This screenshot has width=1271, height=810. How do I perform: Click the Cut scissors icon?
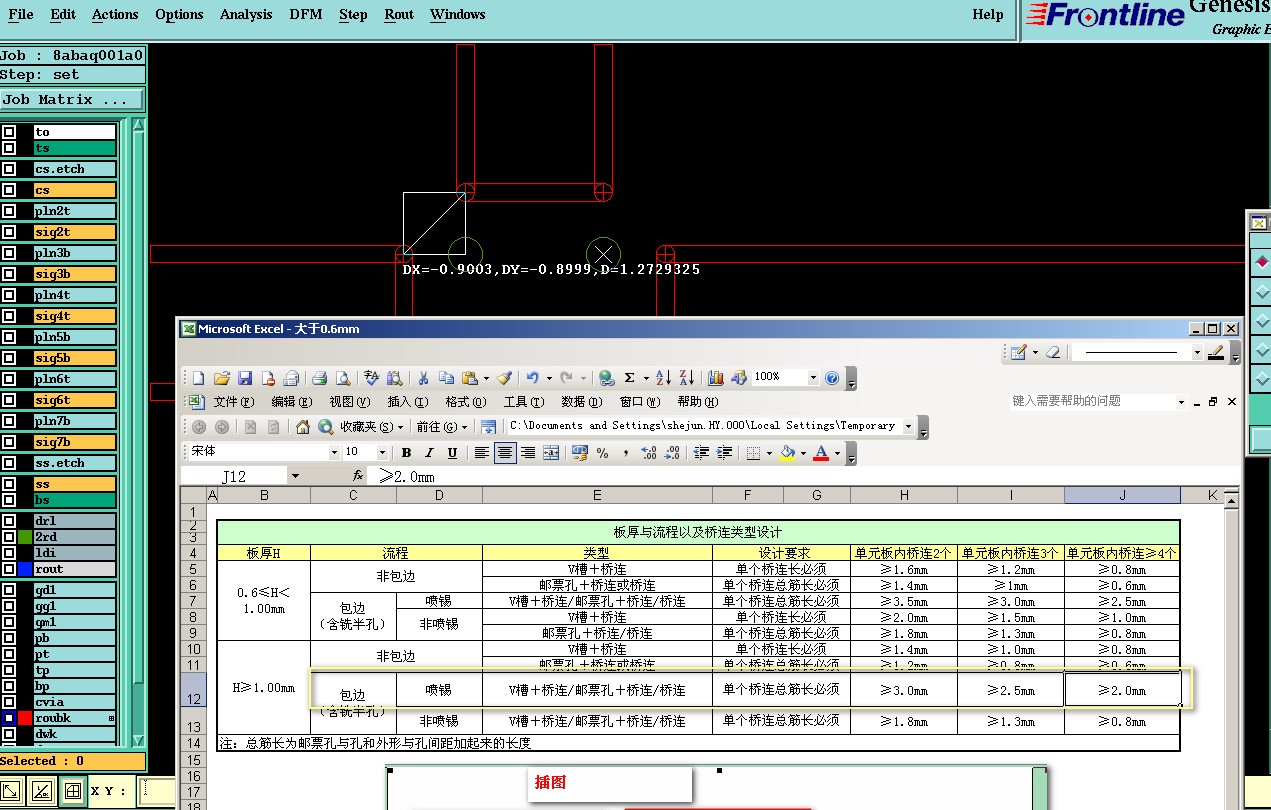click(x=423, y=378)
